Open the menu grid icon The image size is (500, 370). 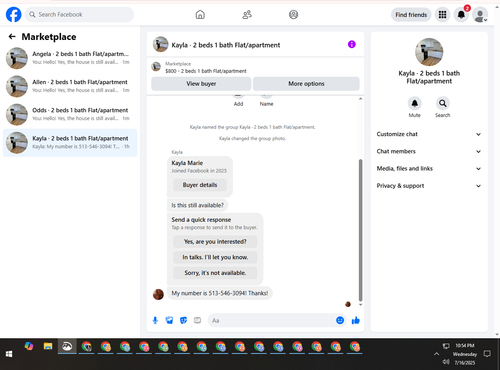tap(442, 15)
